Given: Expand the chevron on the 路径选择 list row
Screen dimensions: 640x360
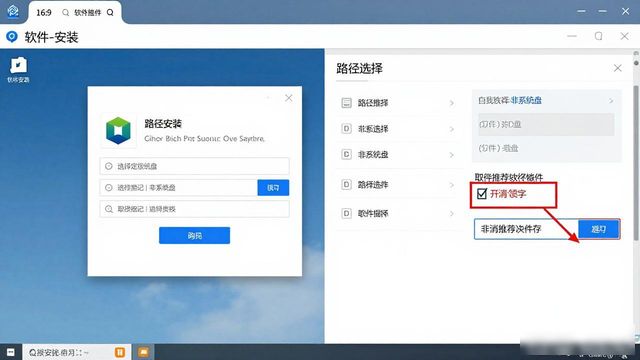Looking at the screenshot, I should tap(452, 185).
